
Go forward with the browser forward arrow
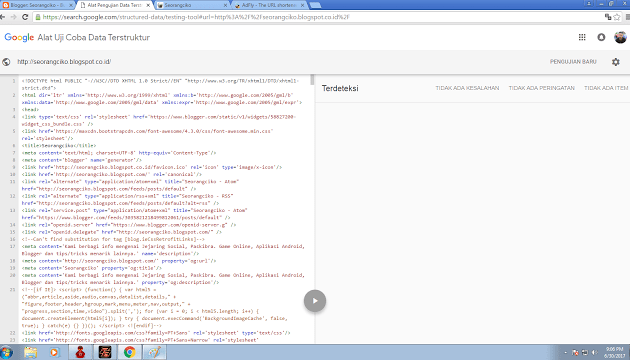(13, 17)
